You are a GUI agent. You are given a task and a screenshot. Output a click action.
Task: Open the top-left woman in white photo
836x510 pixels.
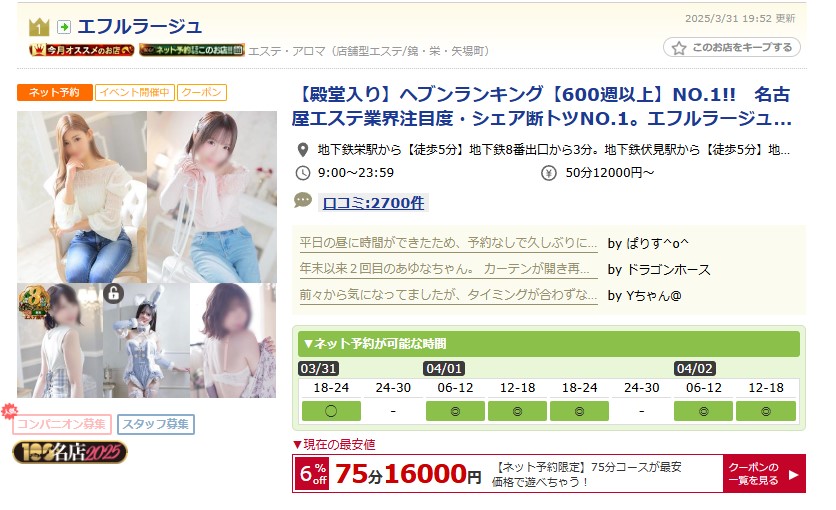[82, 197]
